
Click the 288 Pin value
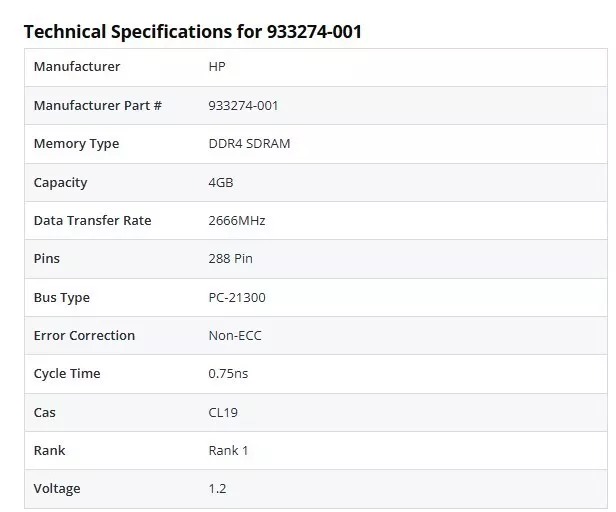pos(230,259)
